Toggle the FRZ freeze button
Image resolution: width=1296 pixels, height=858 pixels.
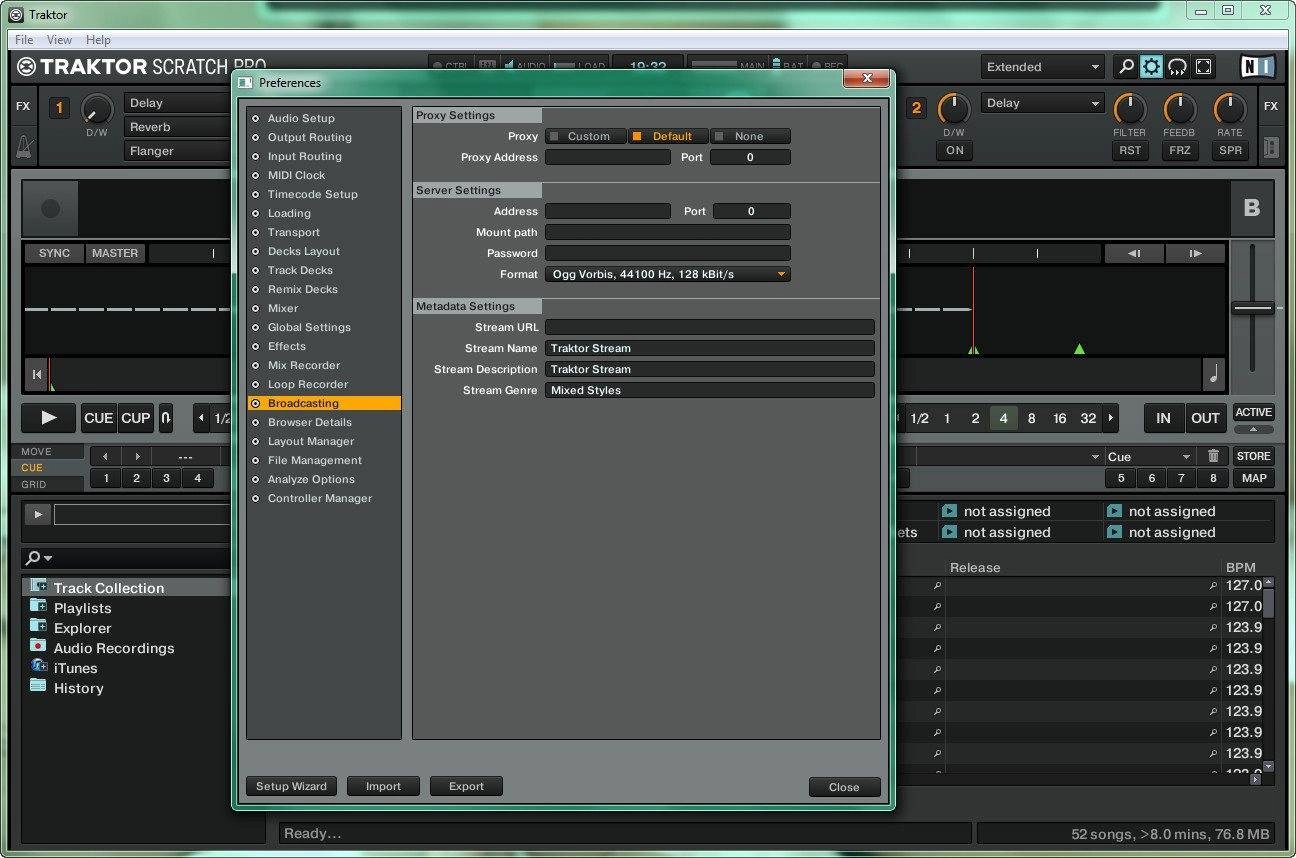1180,150
